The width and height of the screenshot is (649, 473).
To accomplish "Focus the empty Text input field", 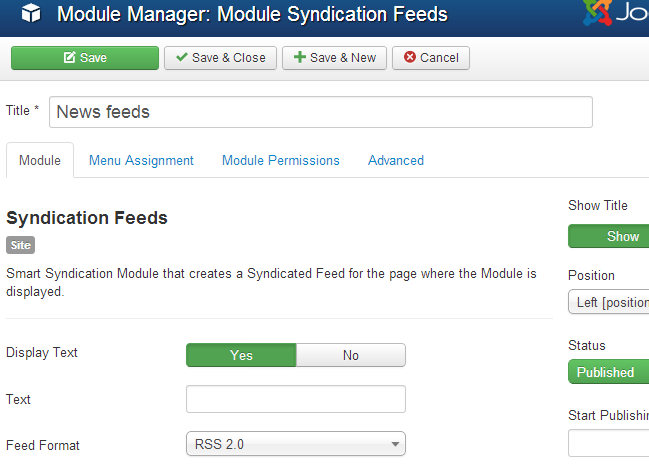I will coord(296,399).
